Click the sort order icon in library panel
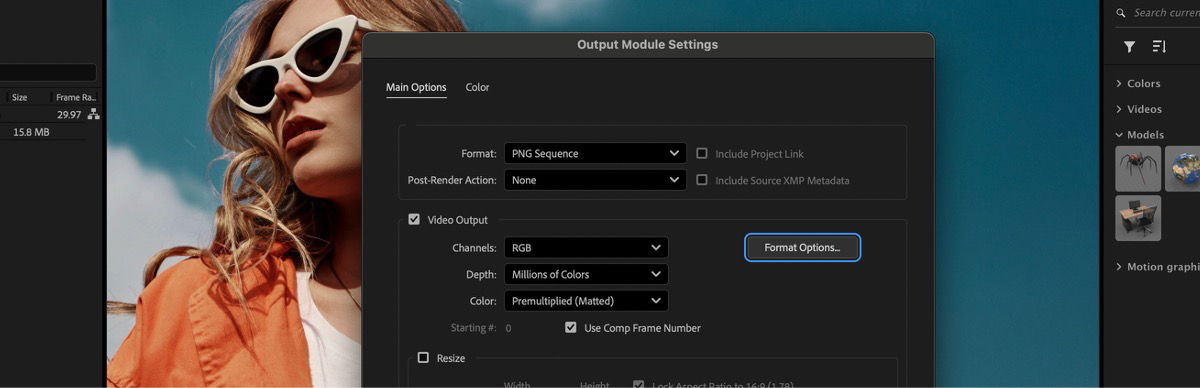Viewport: 1200px width, 388px height. pos(1159,47)
